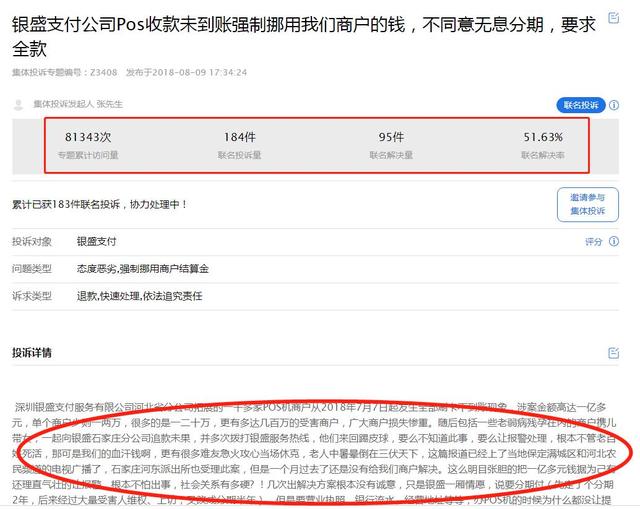The image size is (640, 509).
Task: Click the edit icon beside the complaint title
Action: [x=613, y=18]
